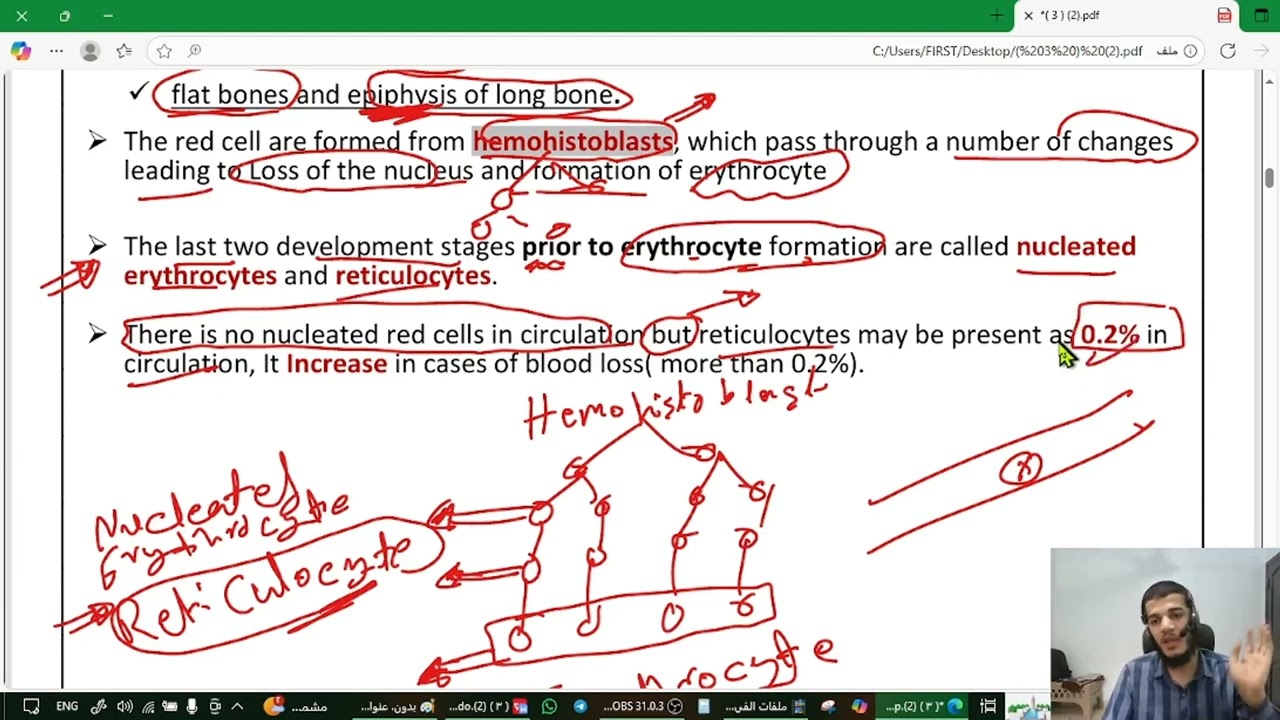Check battery status tray icon

click(170, 706)
